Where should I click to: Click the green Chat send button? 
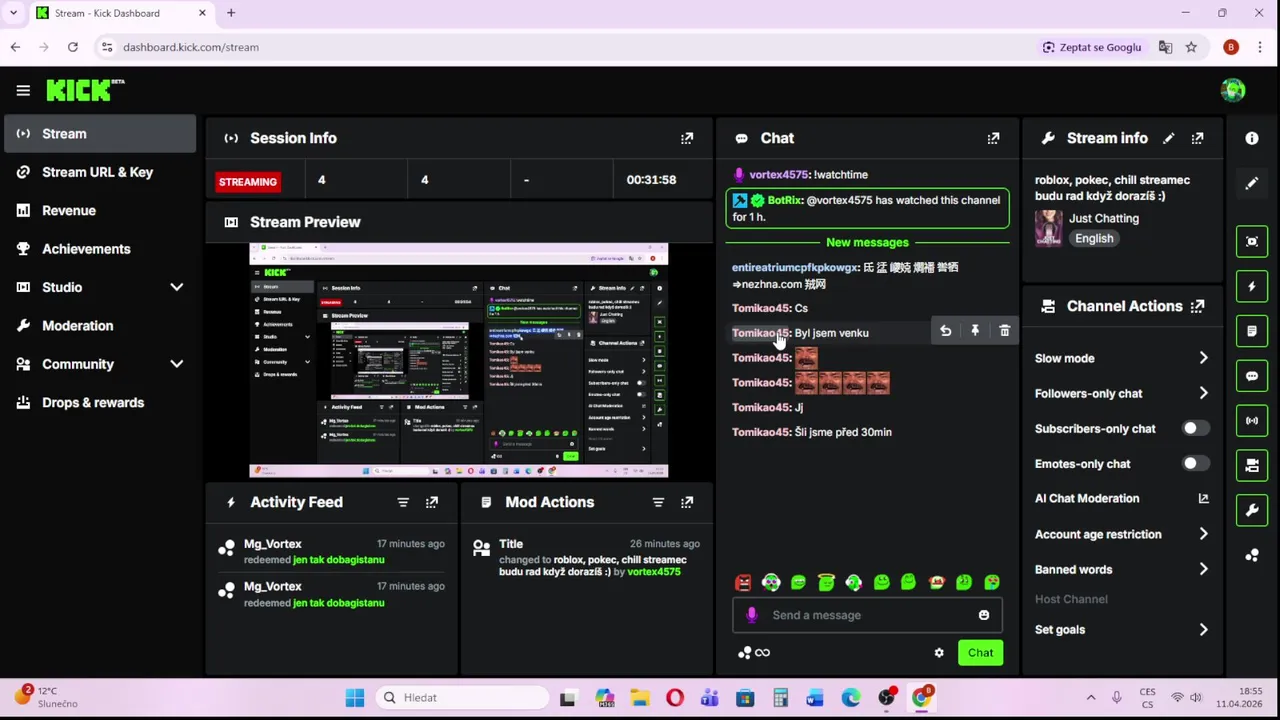(x=980, y=653)
